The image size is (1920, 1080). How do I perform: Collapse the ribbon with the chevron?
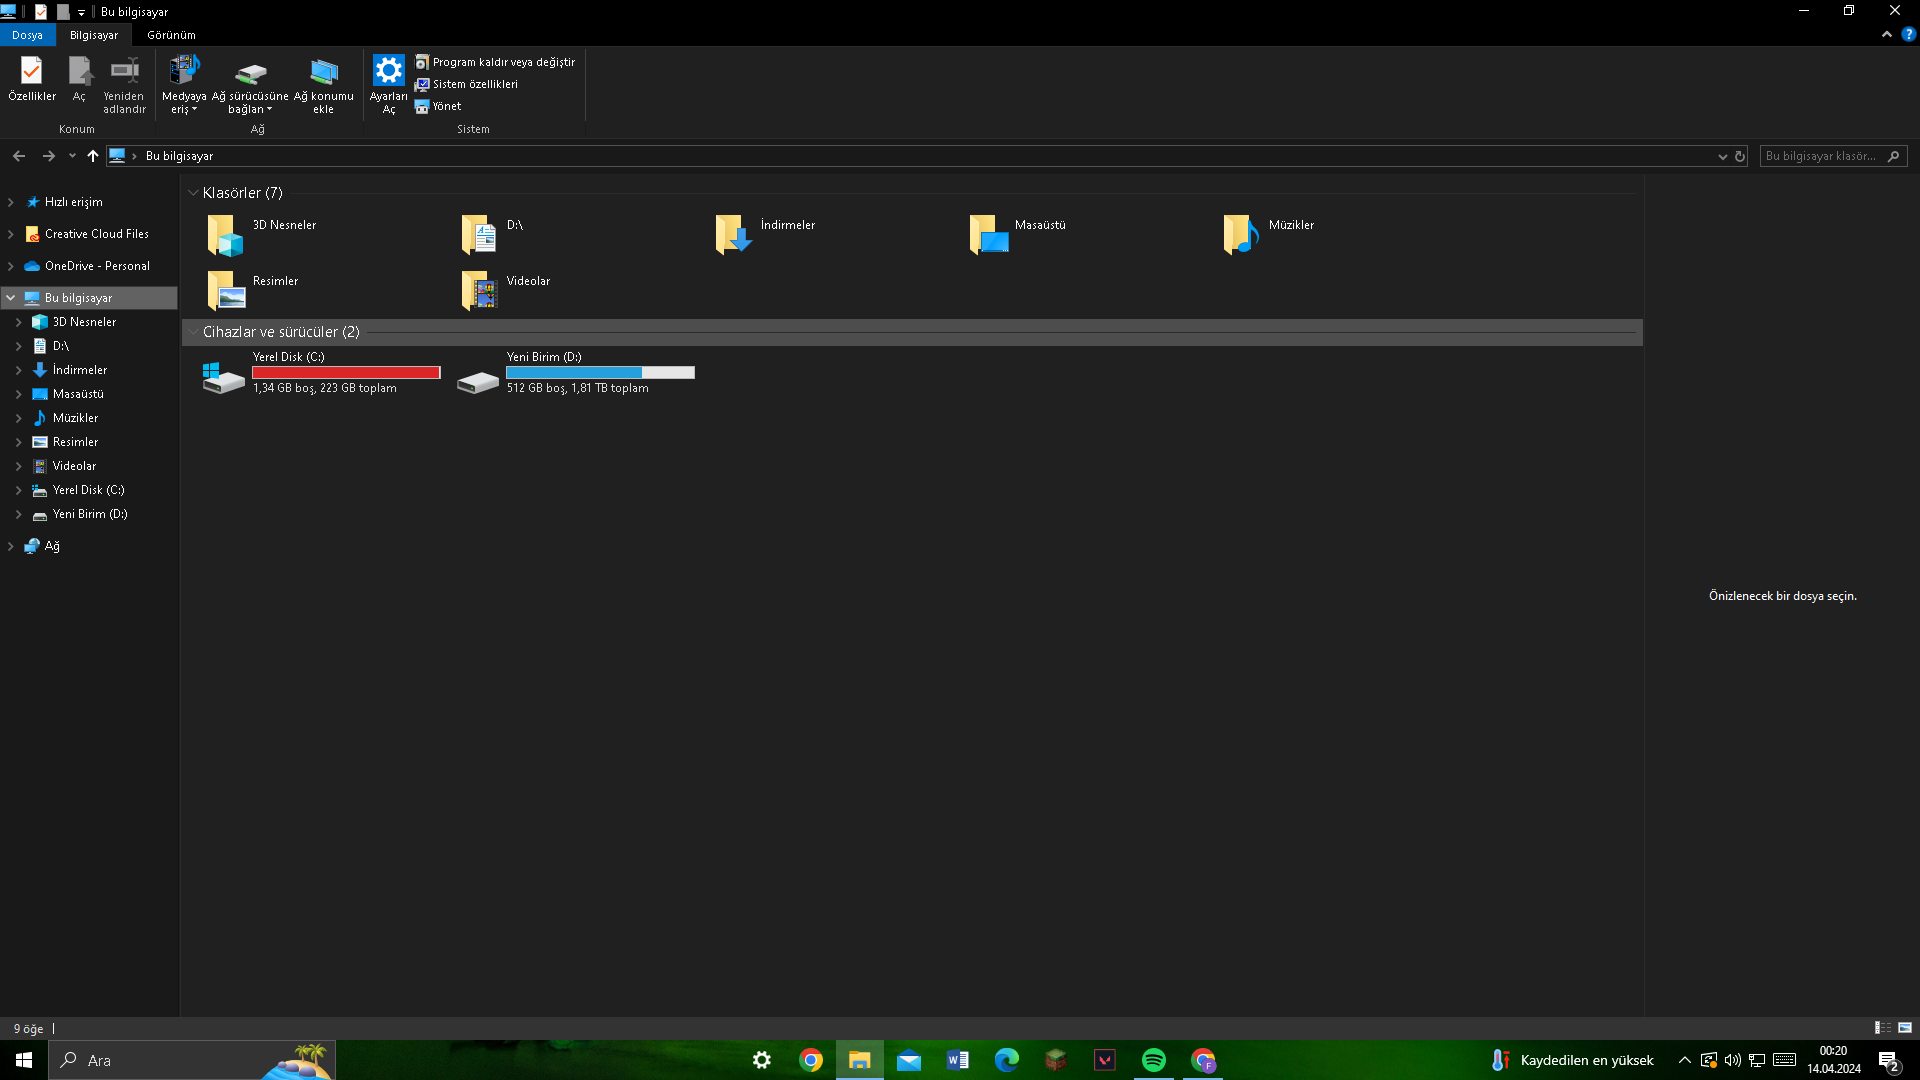[1886, 34]
